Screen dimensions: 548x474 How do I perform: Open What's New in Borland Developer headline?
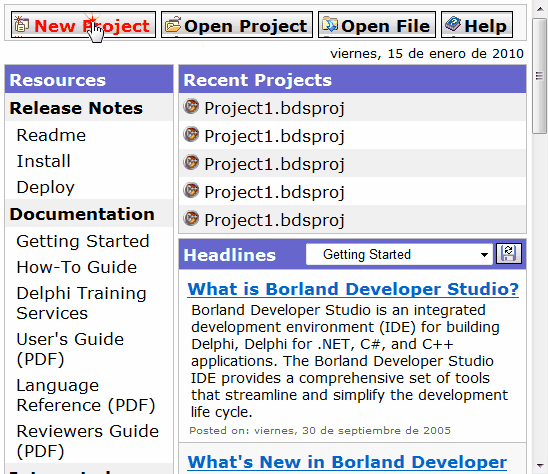point(347,462)
